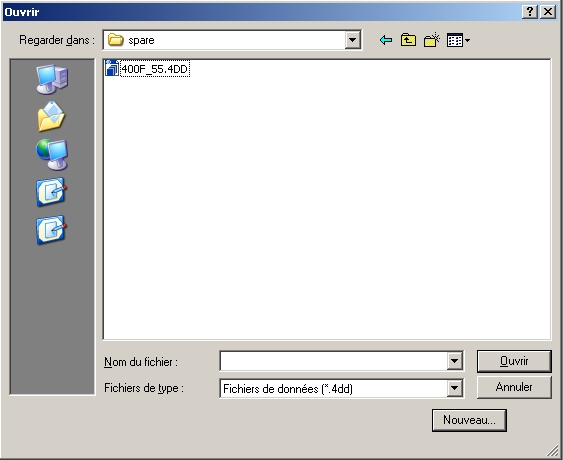Cancel the dialog with 'Annuler'
This screenshot has width=563, height=460.
coord(514,387)
